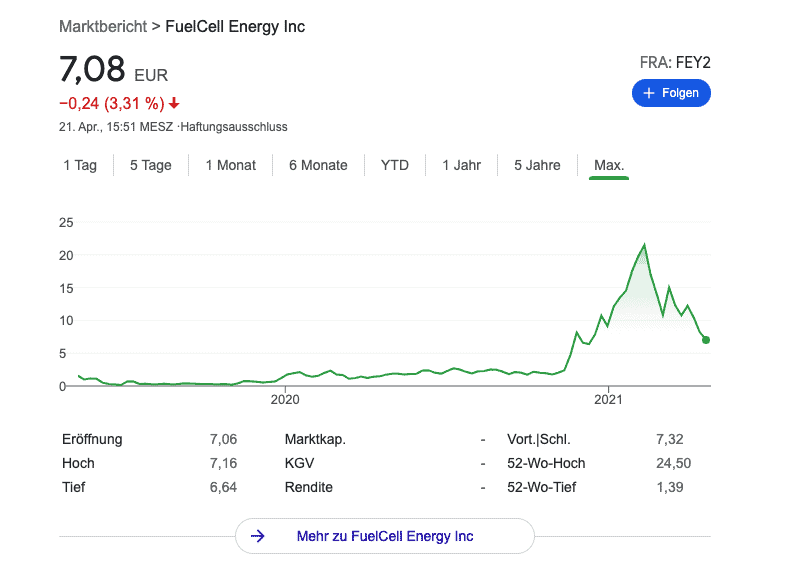
Task: Select the 5 Jahre tab
Action: [537, 165]
